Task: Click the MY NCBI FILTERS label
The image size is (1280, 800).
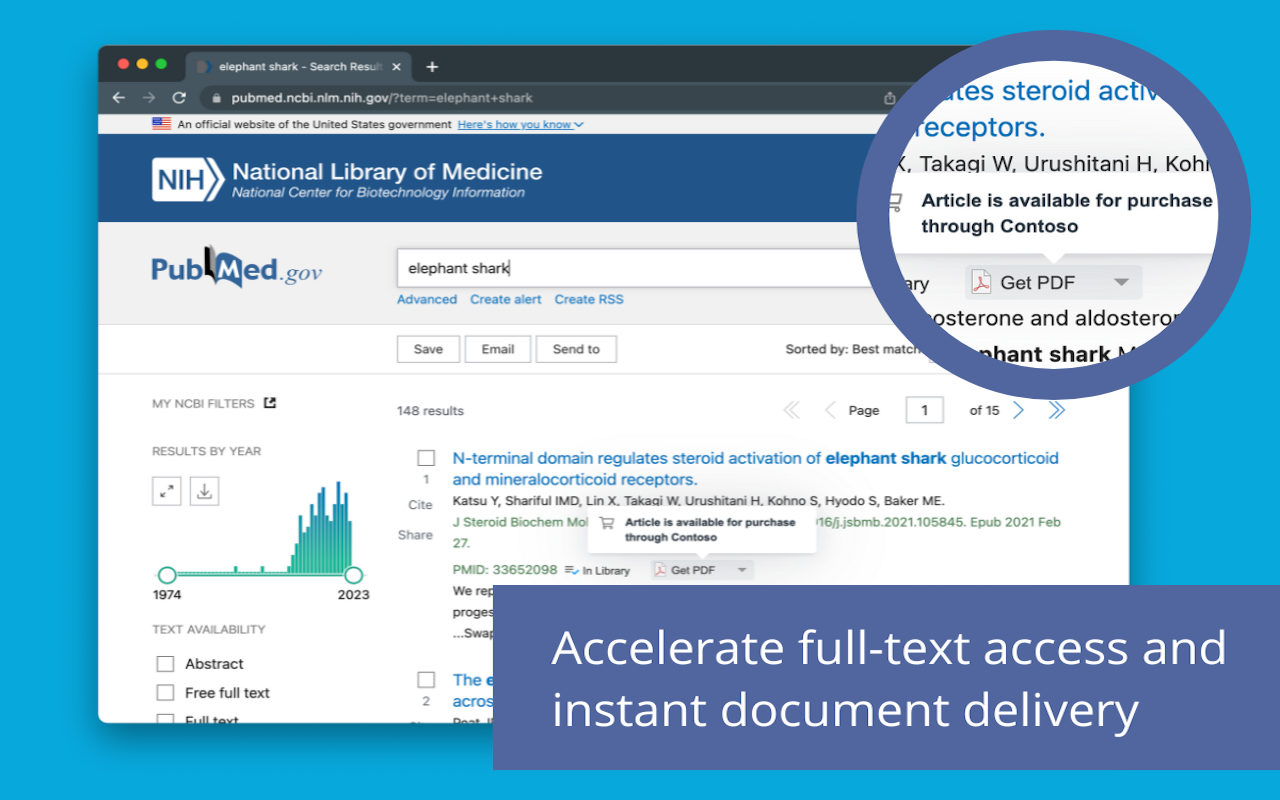Action: click(203, 404)
